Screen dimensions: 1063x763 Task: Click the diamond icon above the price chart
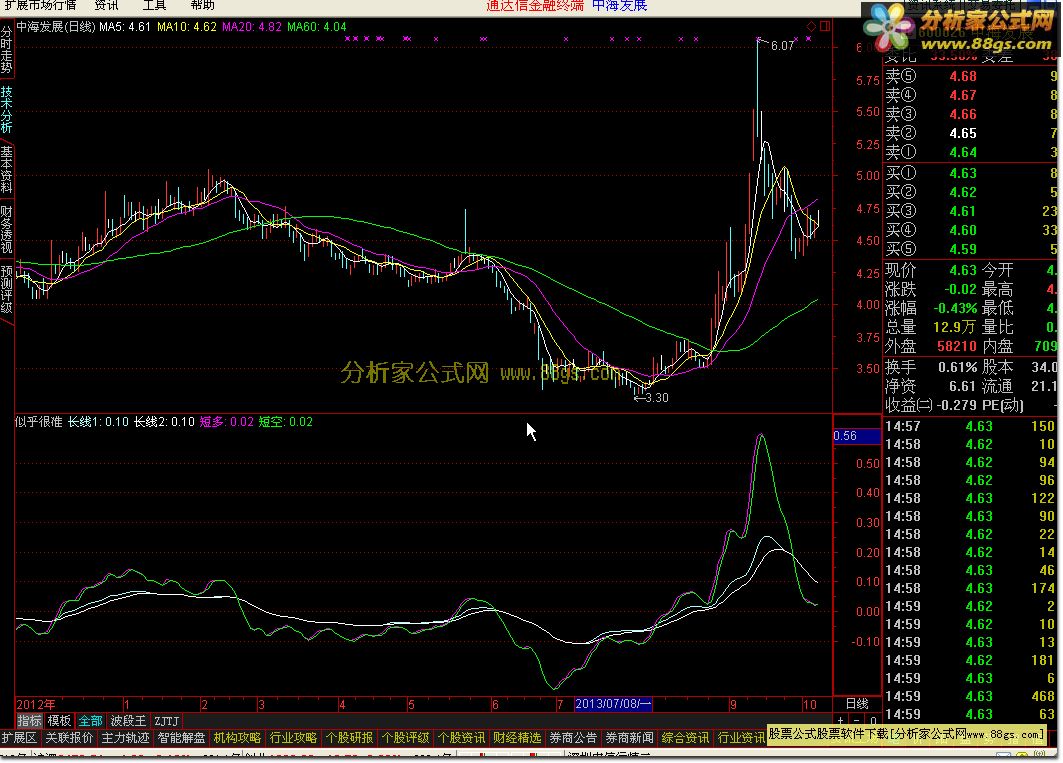[811, 26]
